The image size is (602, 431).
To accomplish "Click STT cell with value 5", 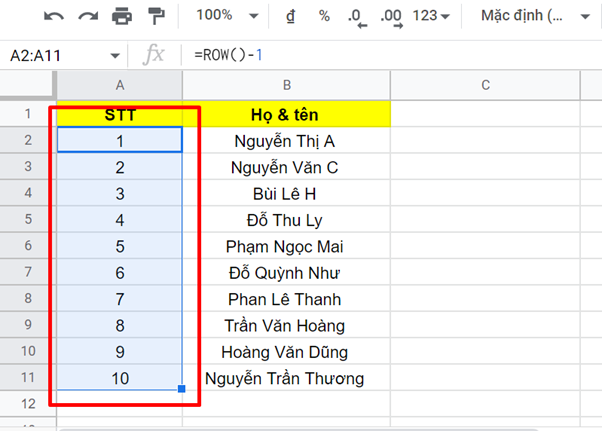I will [120, 246].
